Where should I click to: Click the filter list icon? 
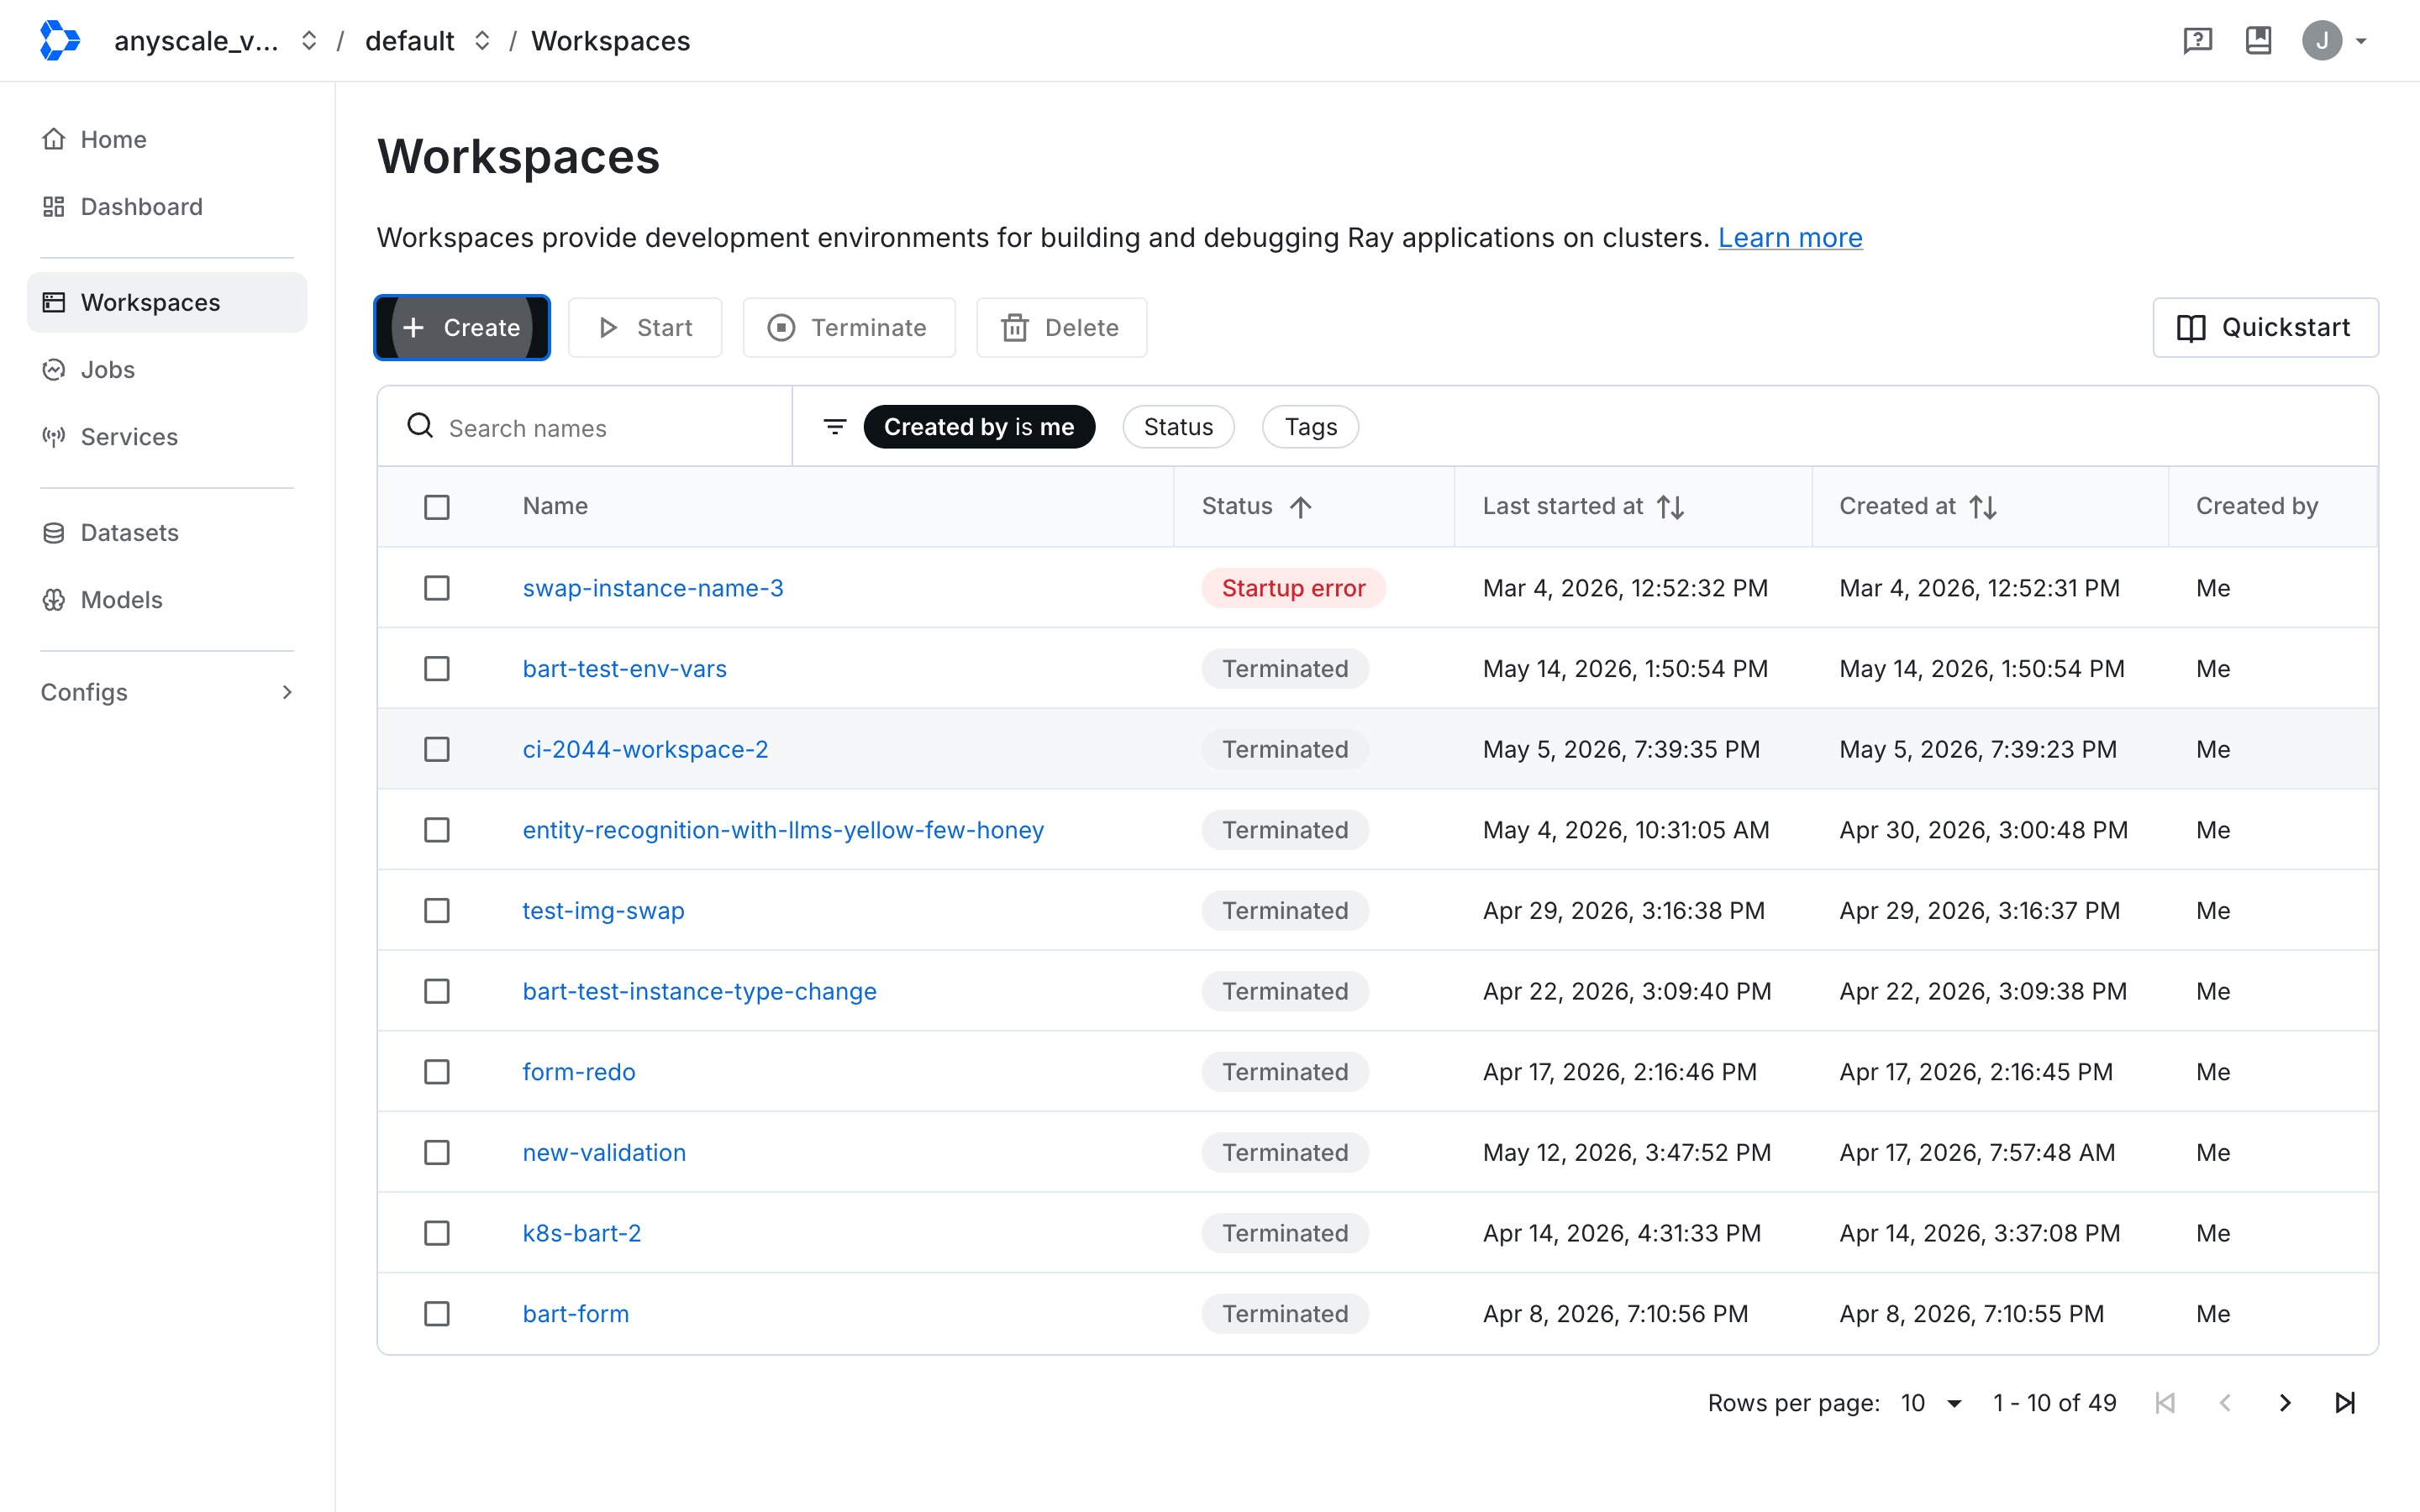(835, 427)
